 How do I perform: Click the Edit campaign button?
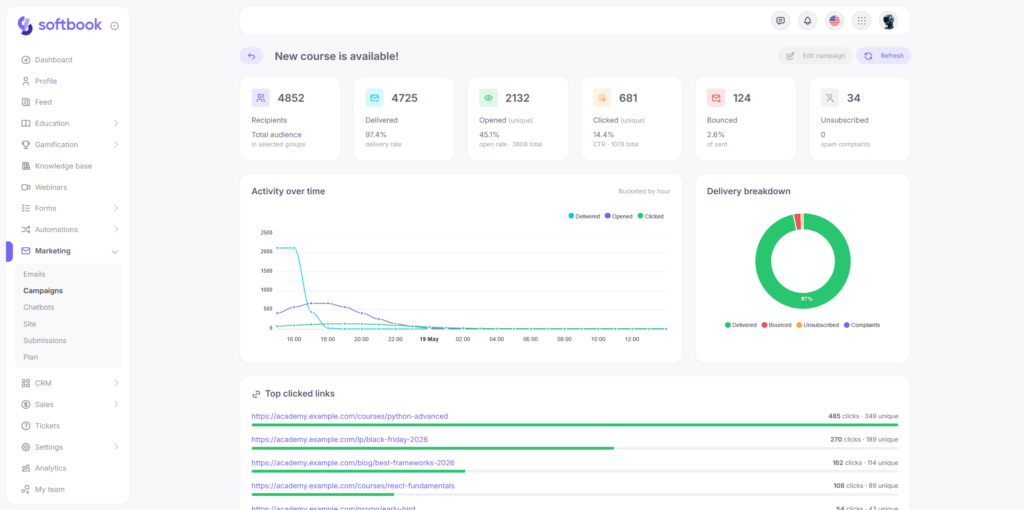(816, 56)
